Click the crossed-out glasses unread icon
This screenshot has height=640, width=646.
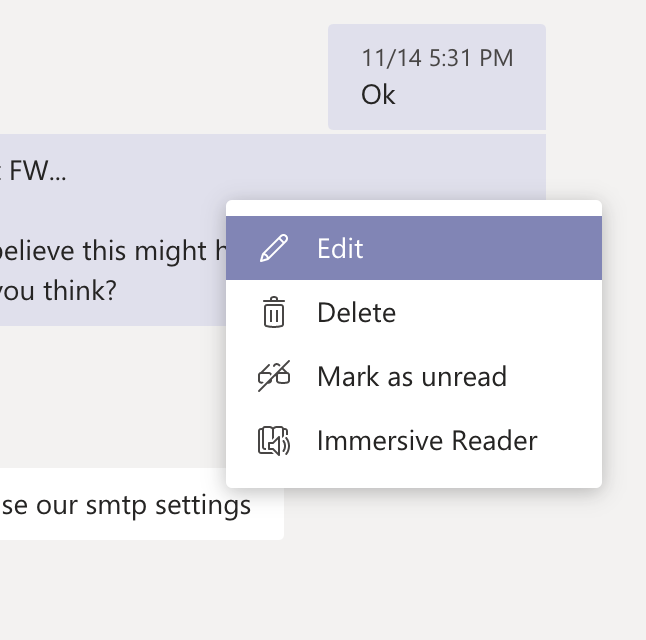[x=273, y=377]
